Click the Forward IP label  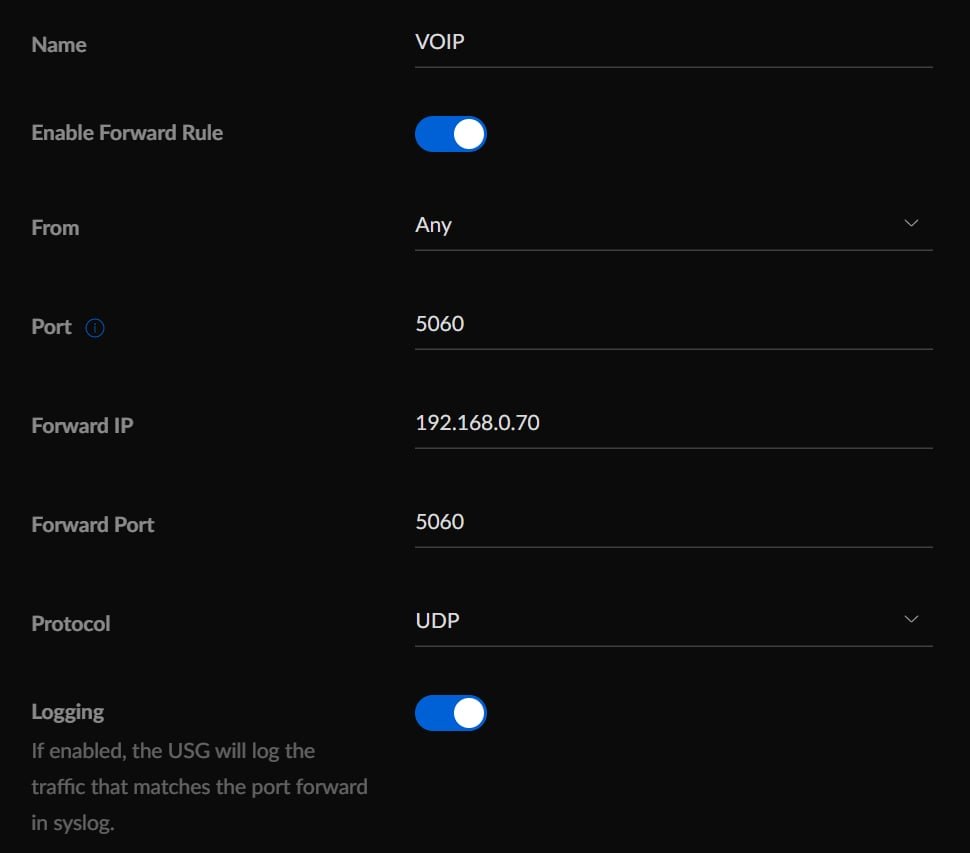click(x=82, y=426)
